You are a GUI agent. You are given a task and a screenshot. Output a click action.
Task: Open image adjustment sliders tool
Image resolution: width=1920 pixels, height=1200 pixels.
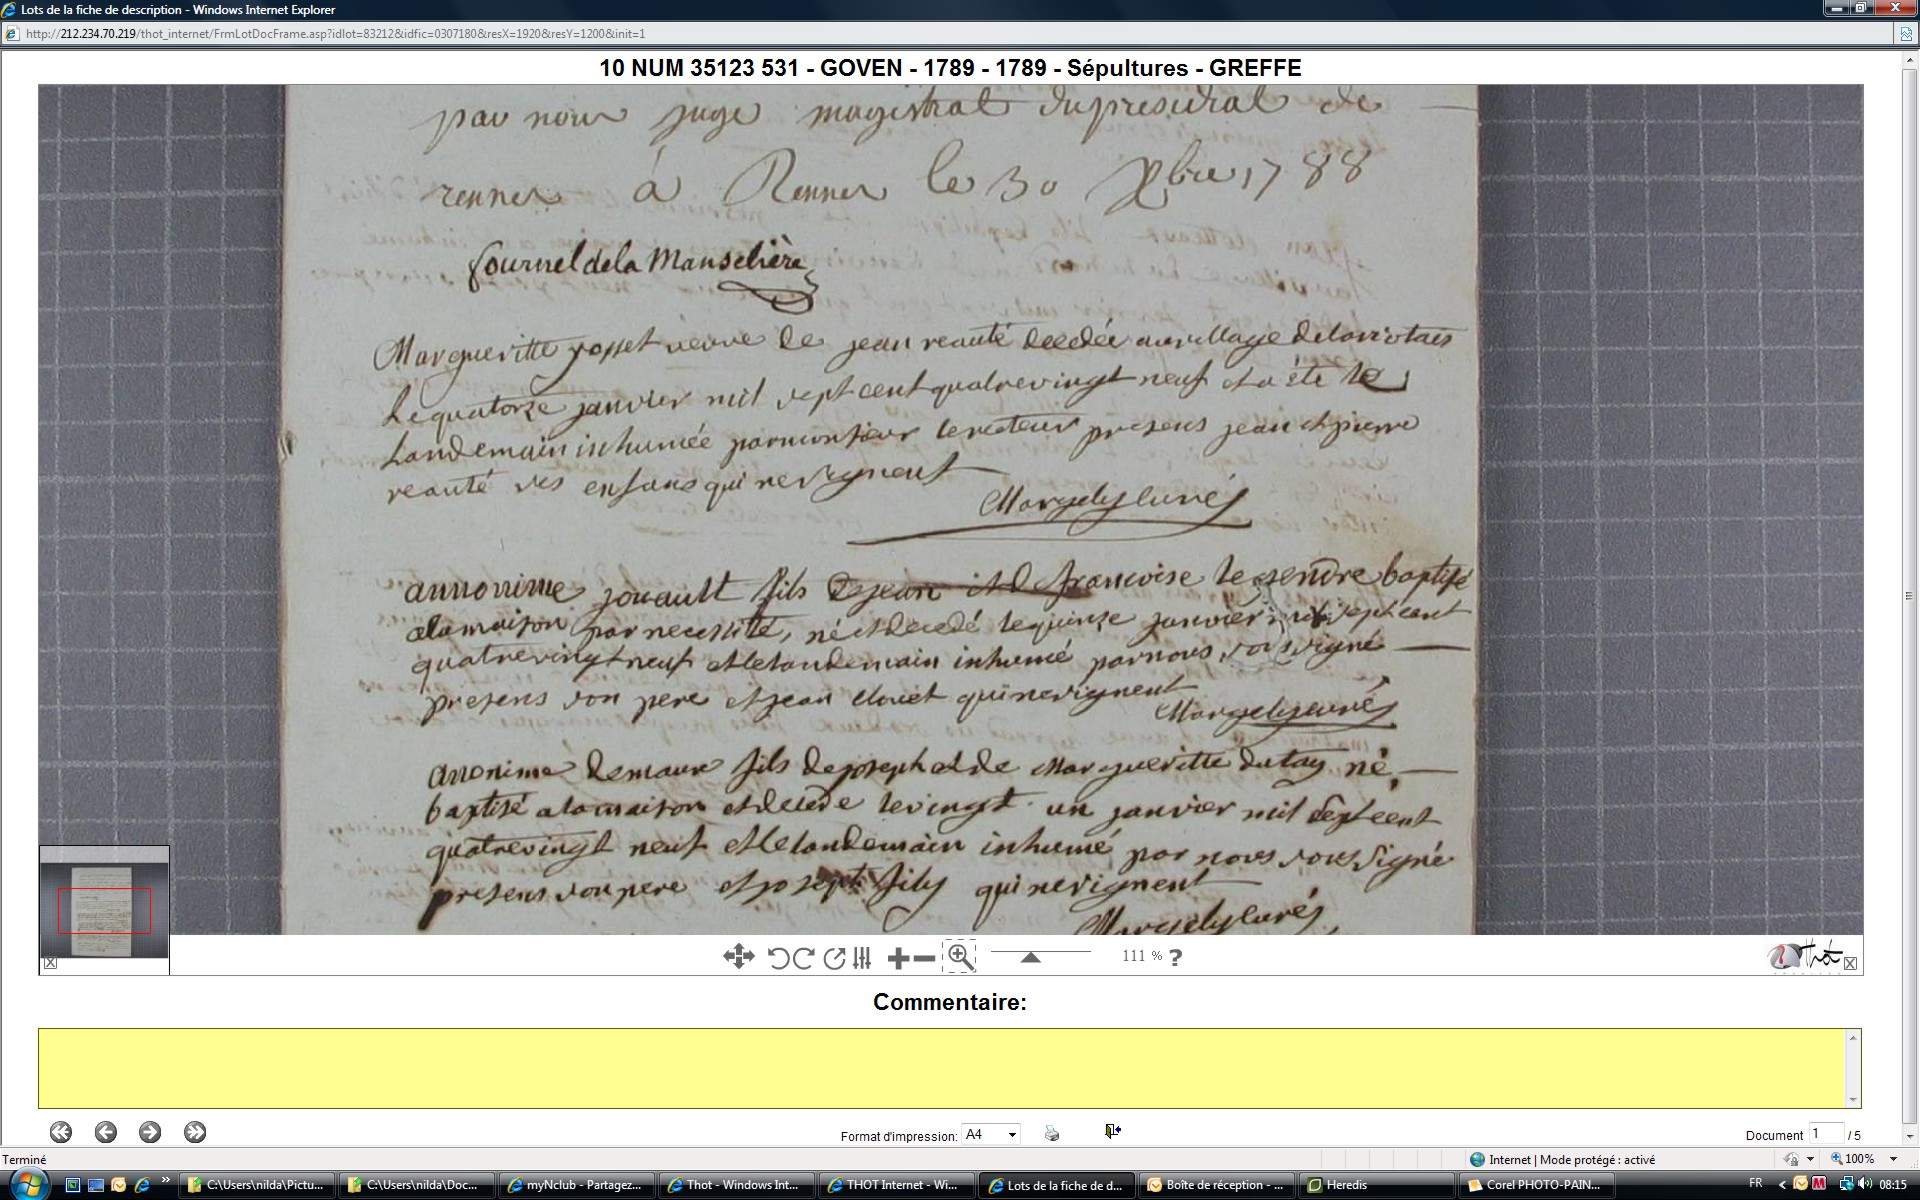click(862, 958)
